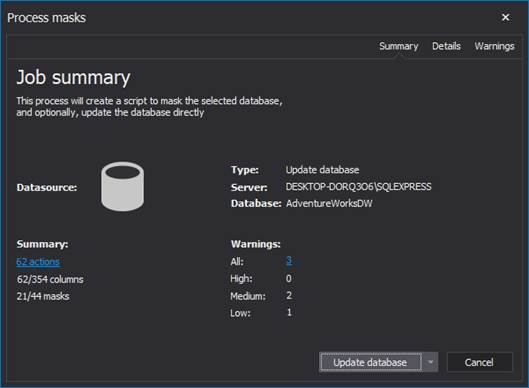Screen dimensions: 529x388
Task: Click the 21/44 masks text
Action: click(x=43, y=296)
